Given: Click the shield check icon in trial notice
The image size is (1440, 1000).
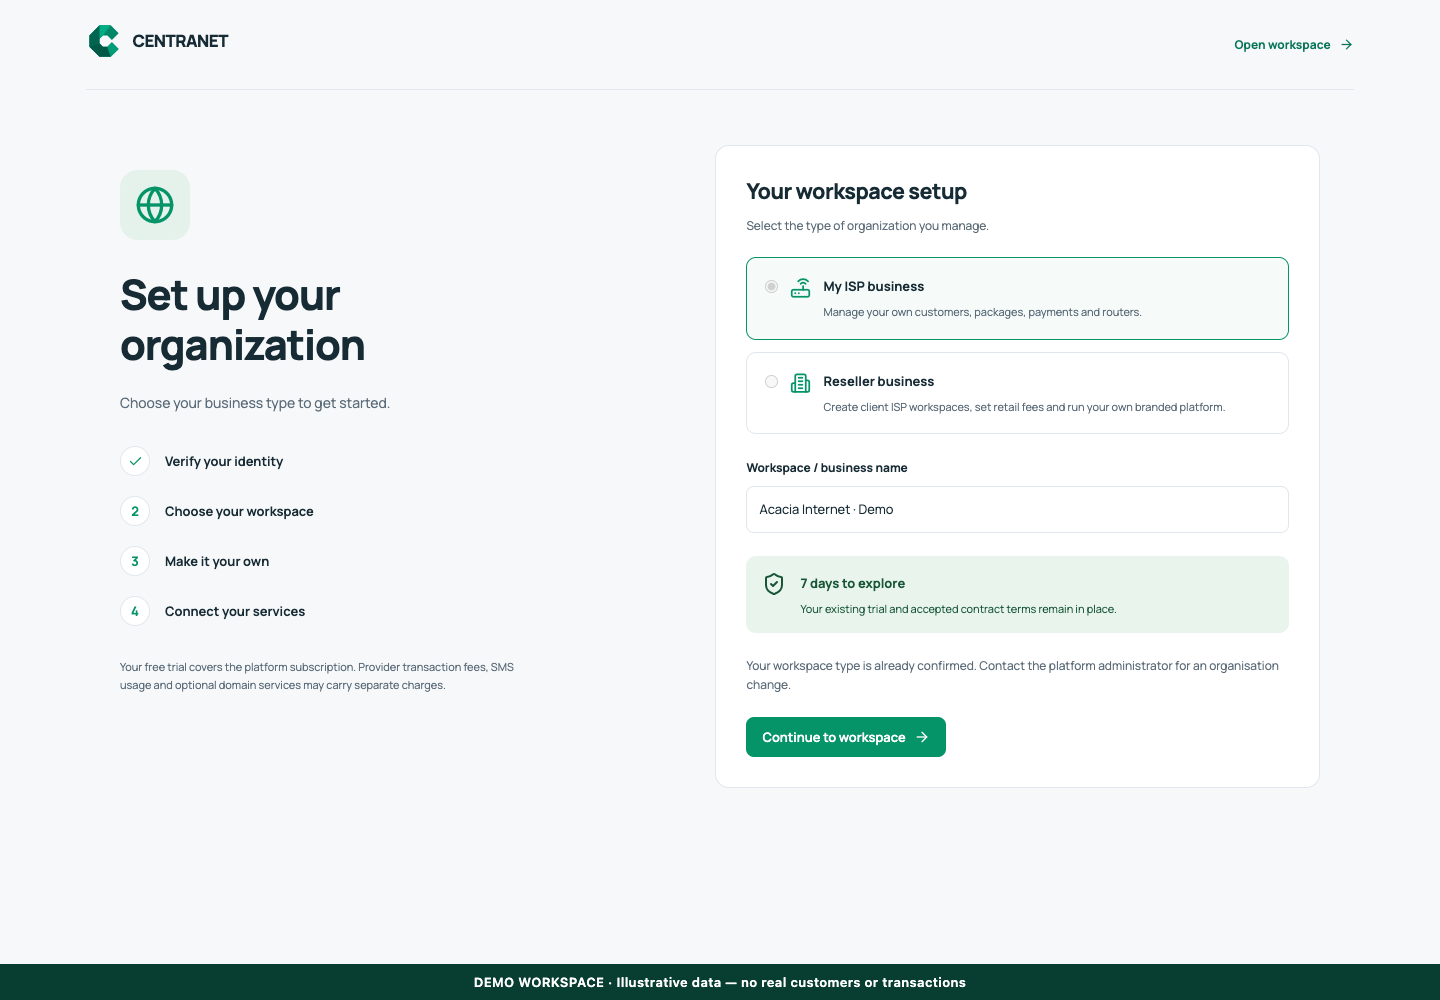Looking at the screenshot, I should pos(774,584).
